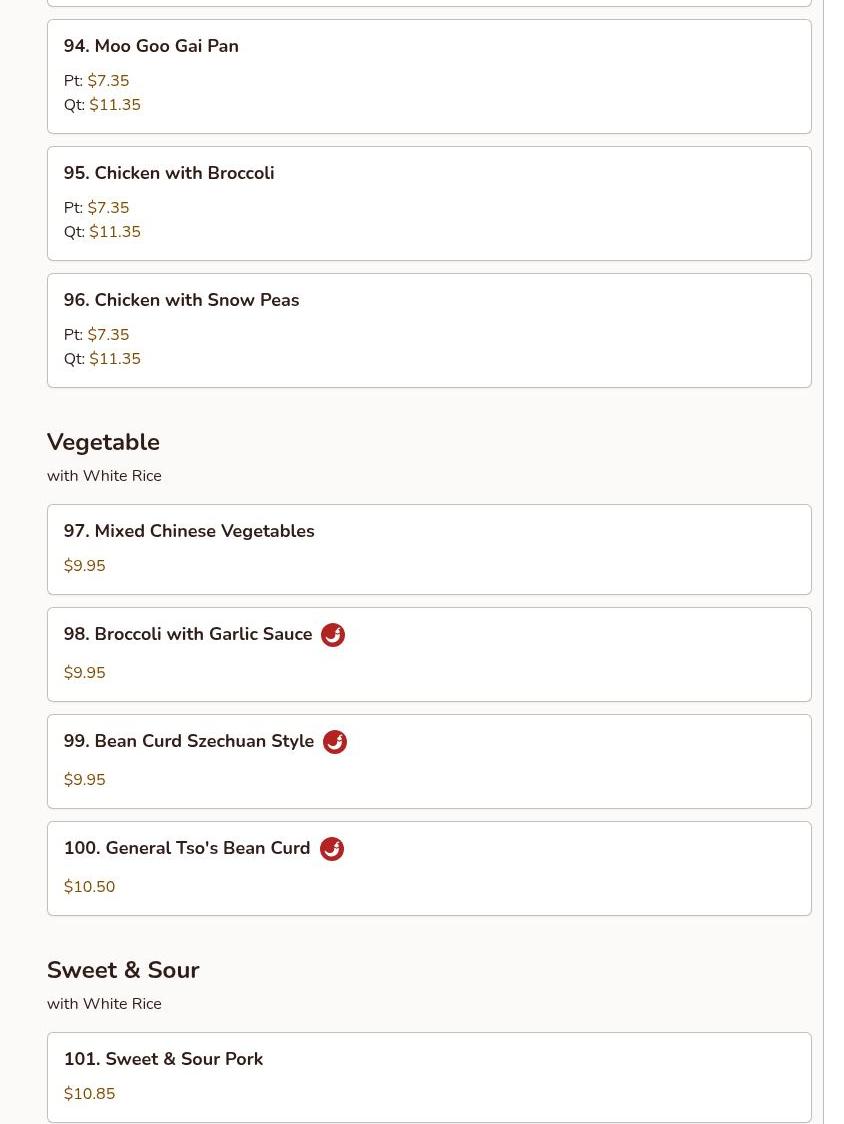Click Qt price $11.35 of Chicken with Broccoli
Screen dimensions: 844x1124
click(115, 232)
